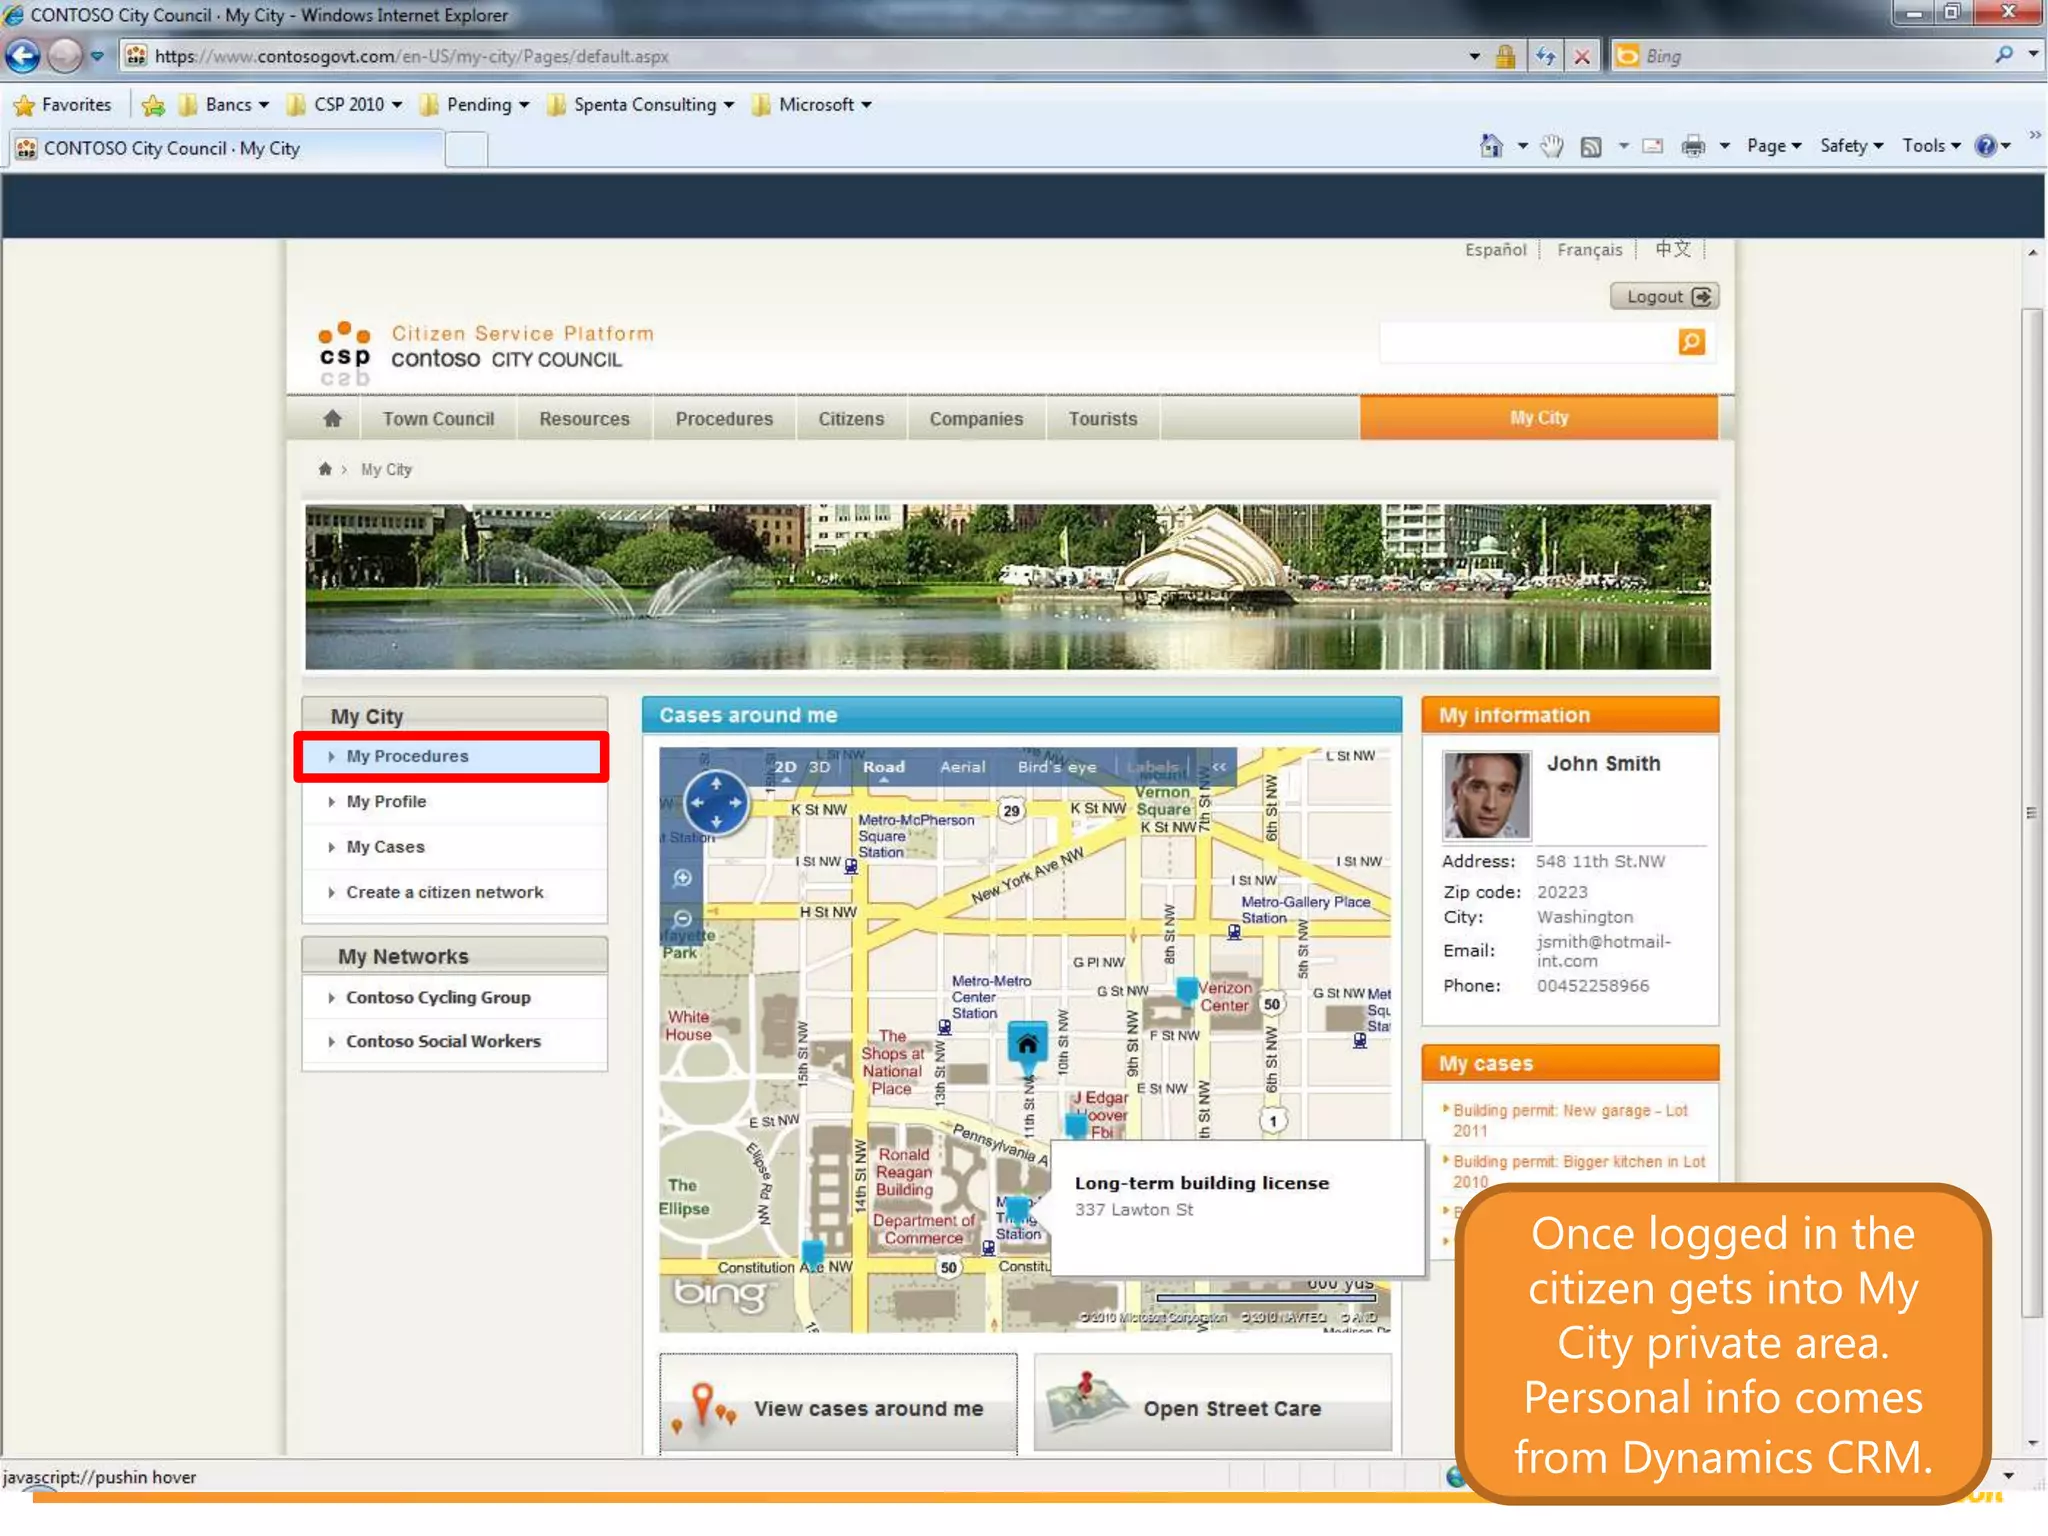
Task: Click the Logout button
Action: point(1665,296)
